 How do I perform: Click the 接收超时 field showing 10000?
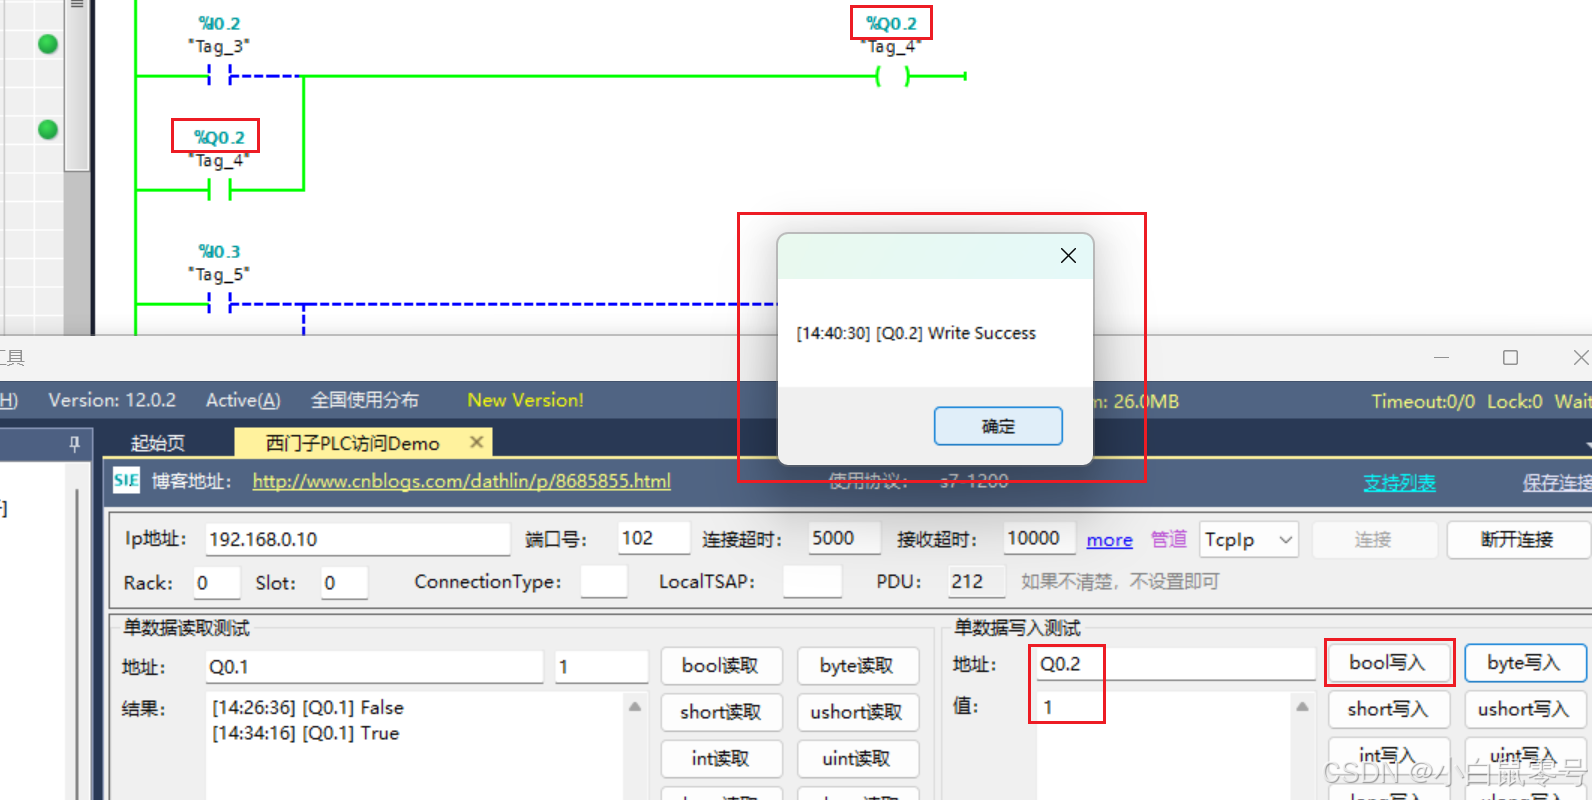pos(1039,538)
